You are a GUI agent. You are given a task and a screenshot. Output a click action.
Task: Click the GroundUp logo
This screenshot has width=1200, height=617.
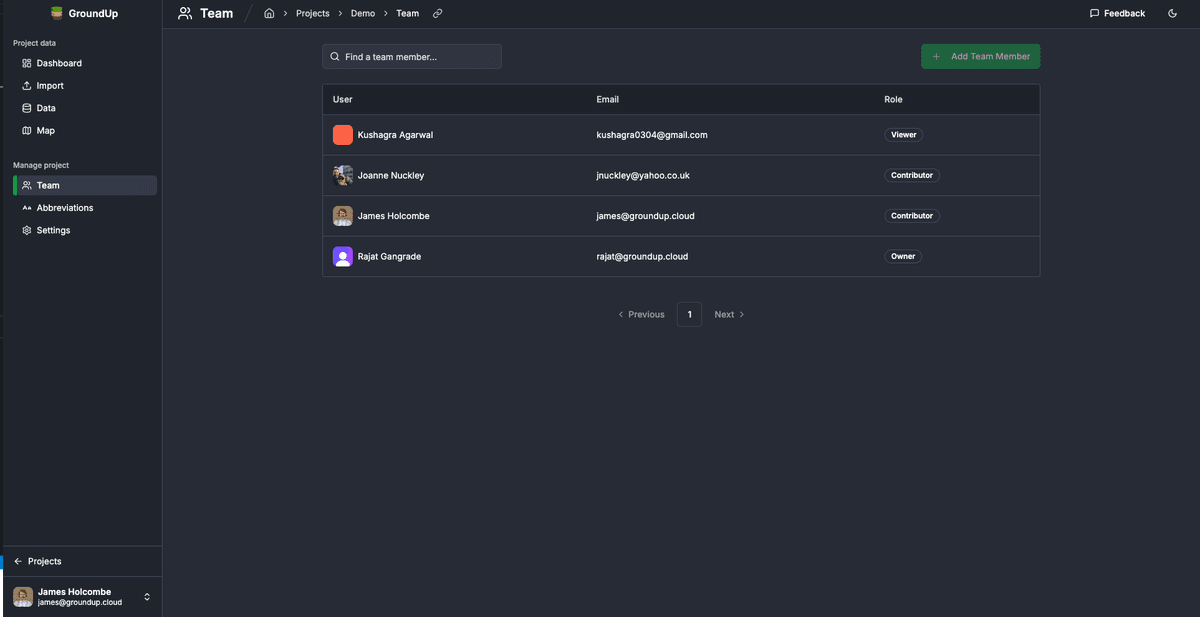(x=85, y=14)
